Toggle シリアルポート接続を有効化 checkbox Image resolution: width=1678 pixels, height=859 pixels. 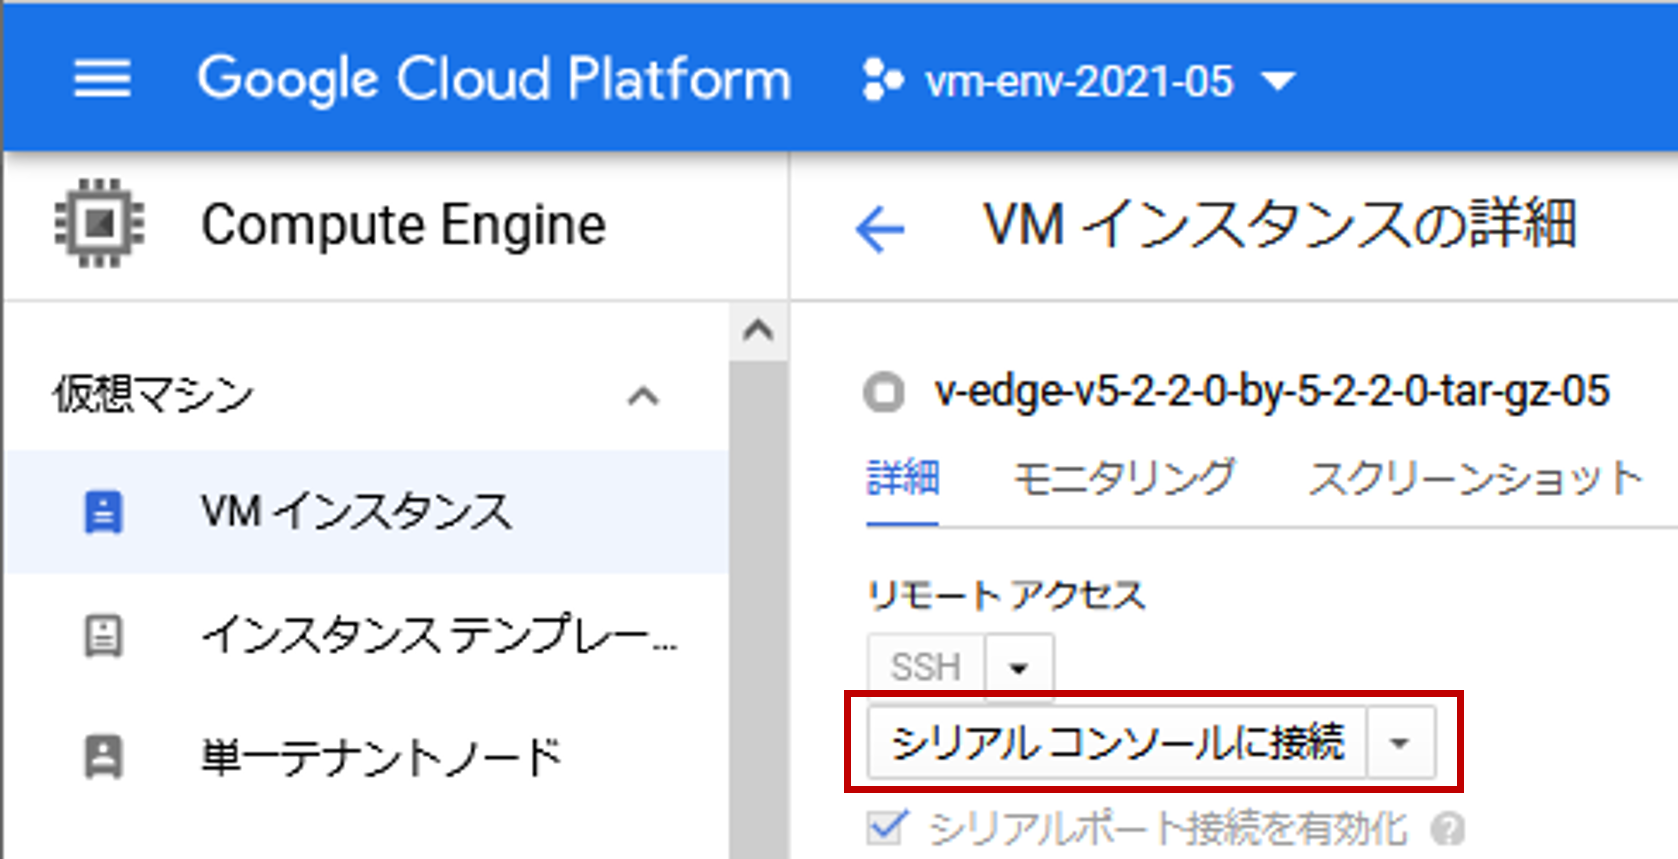[x=887, y=827]
